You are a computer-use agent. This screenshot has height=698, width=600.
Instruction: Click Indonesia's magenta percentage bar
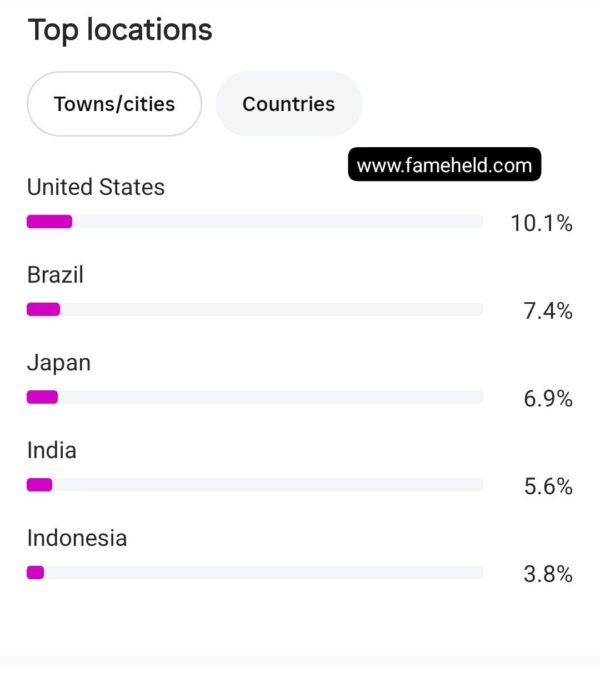click(35, 572)
